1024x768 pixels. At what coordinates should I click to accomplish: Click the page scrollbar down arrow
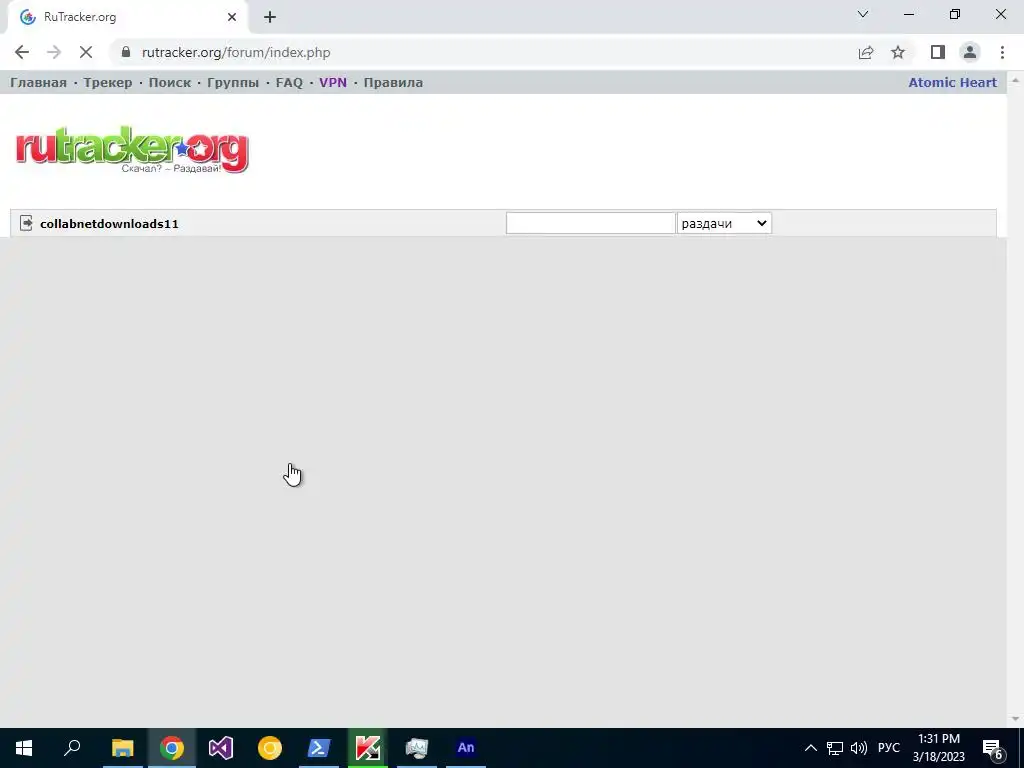[1015, 719]
